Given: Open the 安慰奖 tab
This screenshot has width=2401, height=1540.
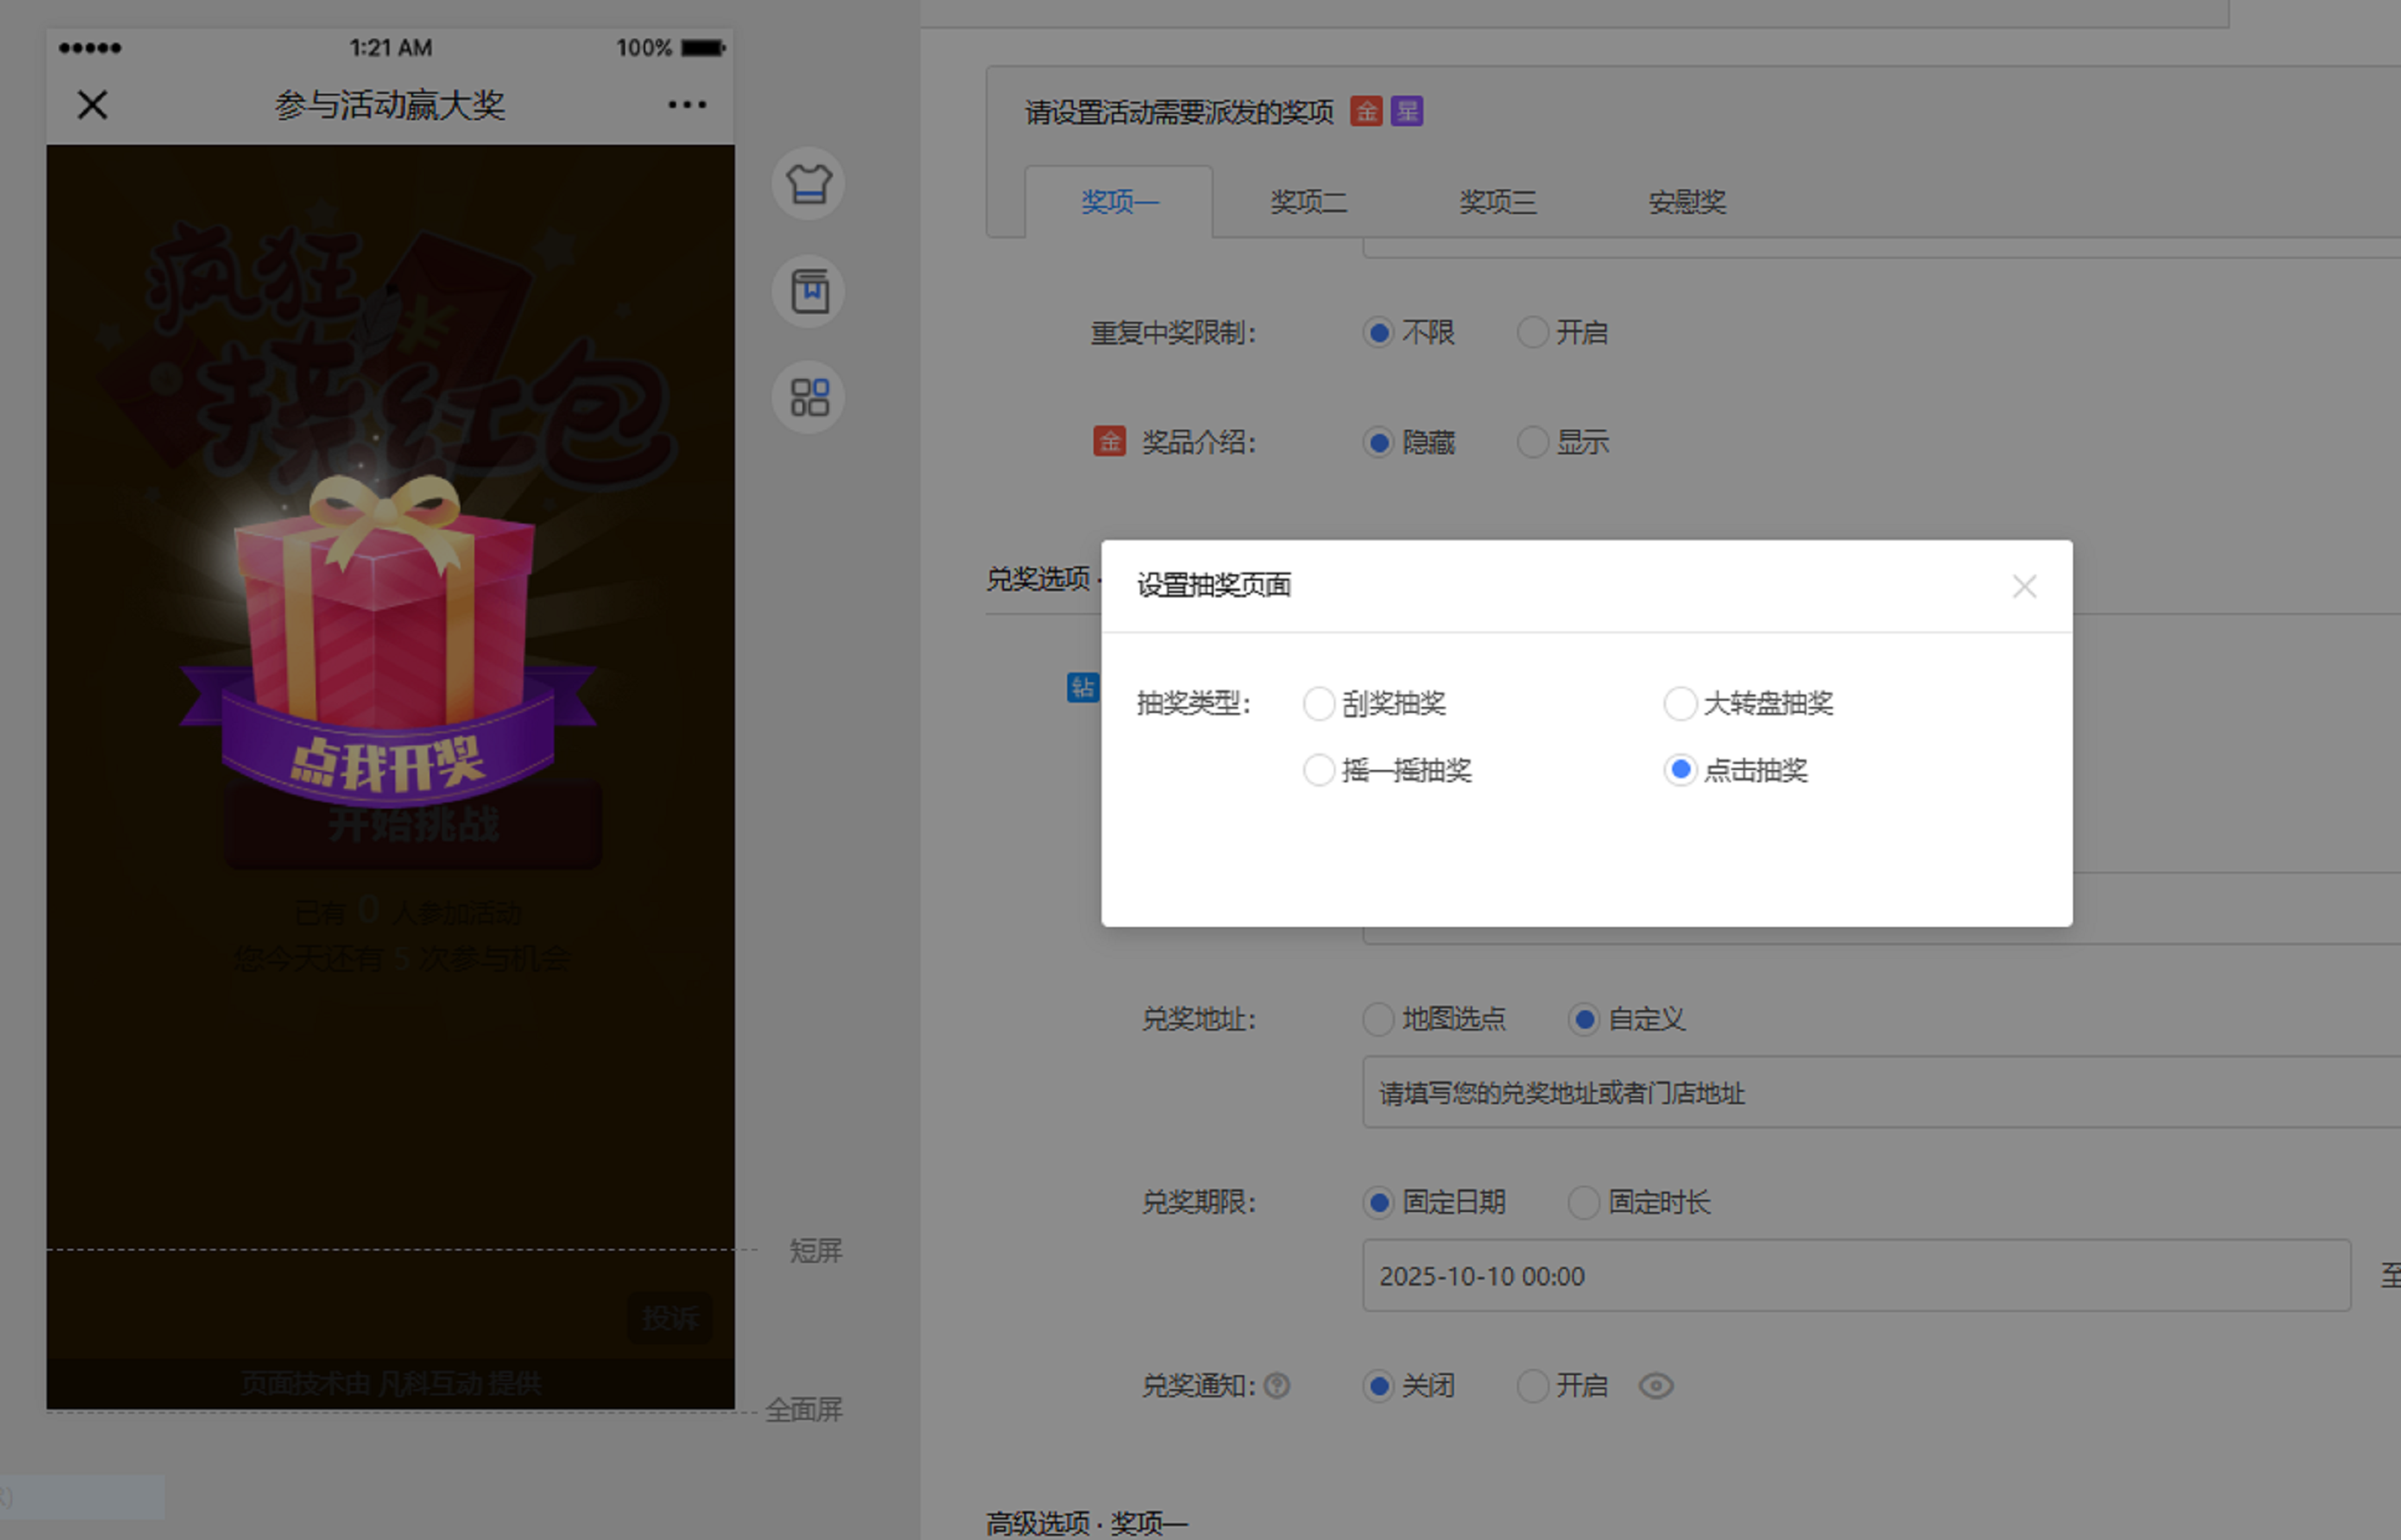Looking at the screenshot, I should point(1686,202).
